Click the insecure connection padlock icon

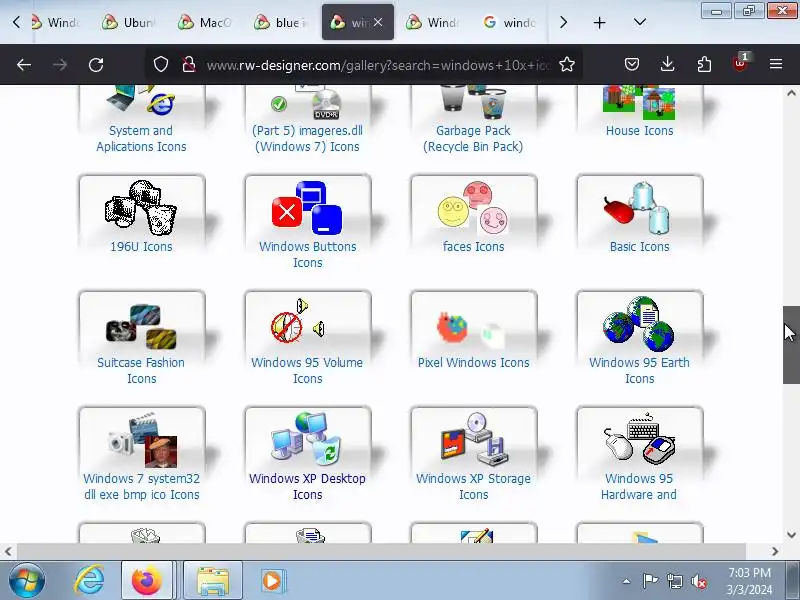(x=189, y=64)
